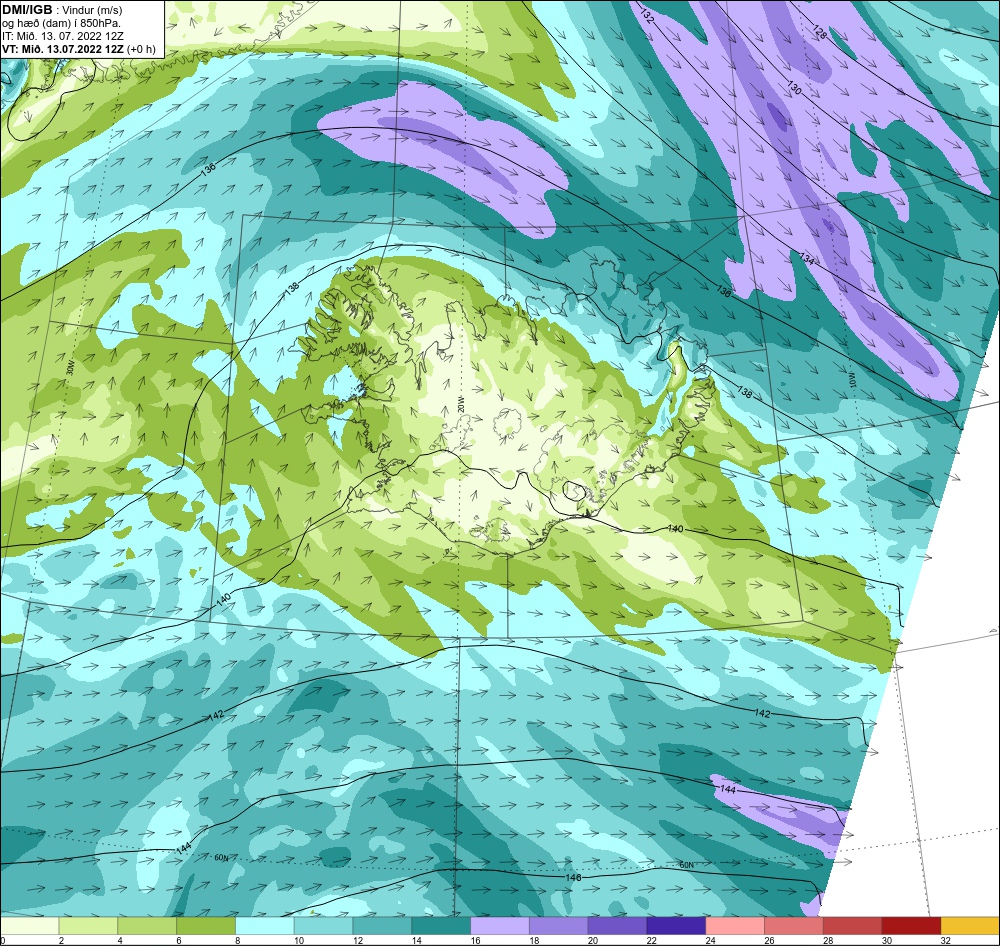Select the 26–28 m/s salmon legend swatch
Image resolution: width=1000 pixels, height=946 pixels.
pos(793,926)
